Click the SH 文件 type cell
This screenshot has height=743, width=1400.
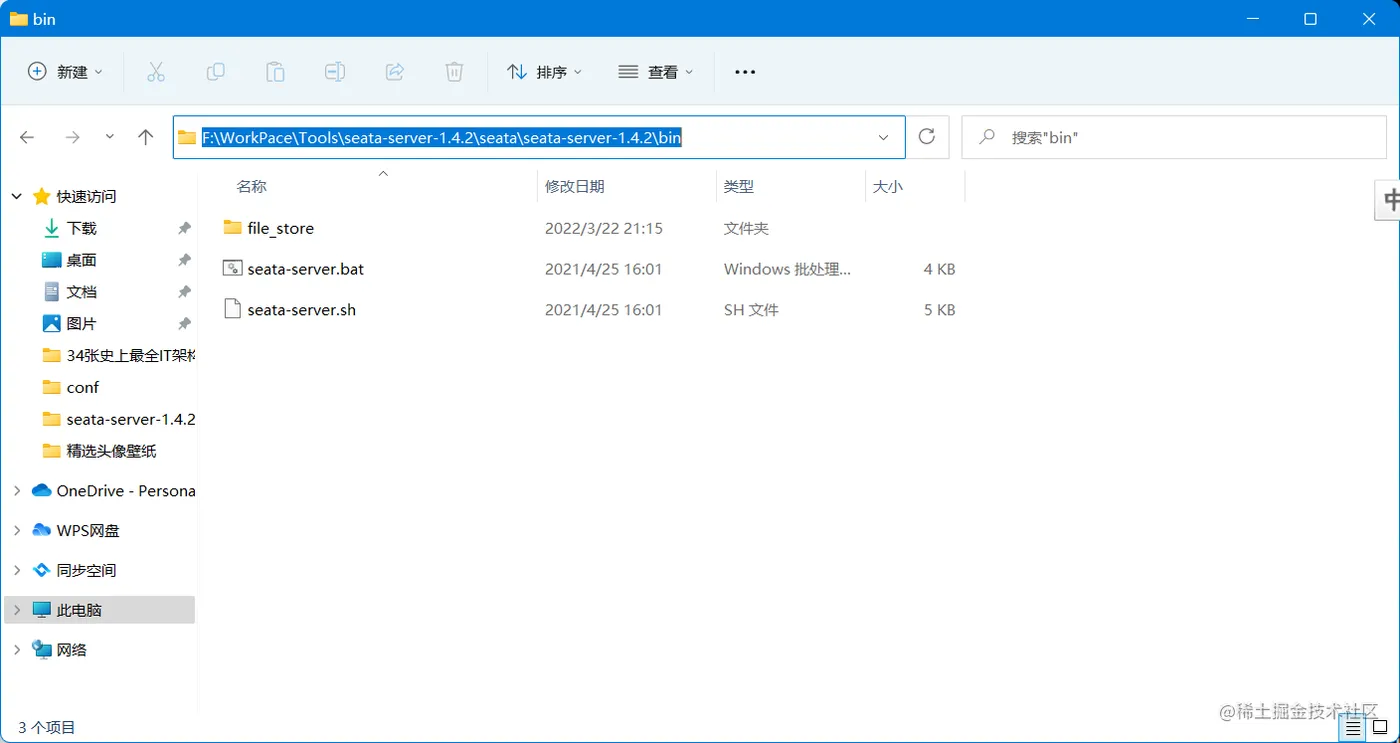click(751, 310)
